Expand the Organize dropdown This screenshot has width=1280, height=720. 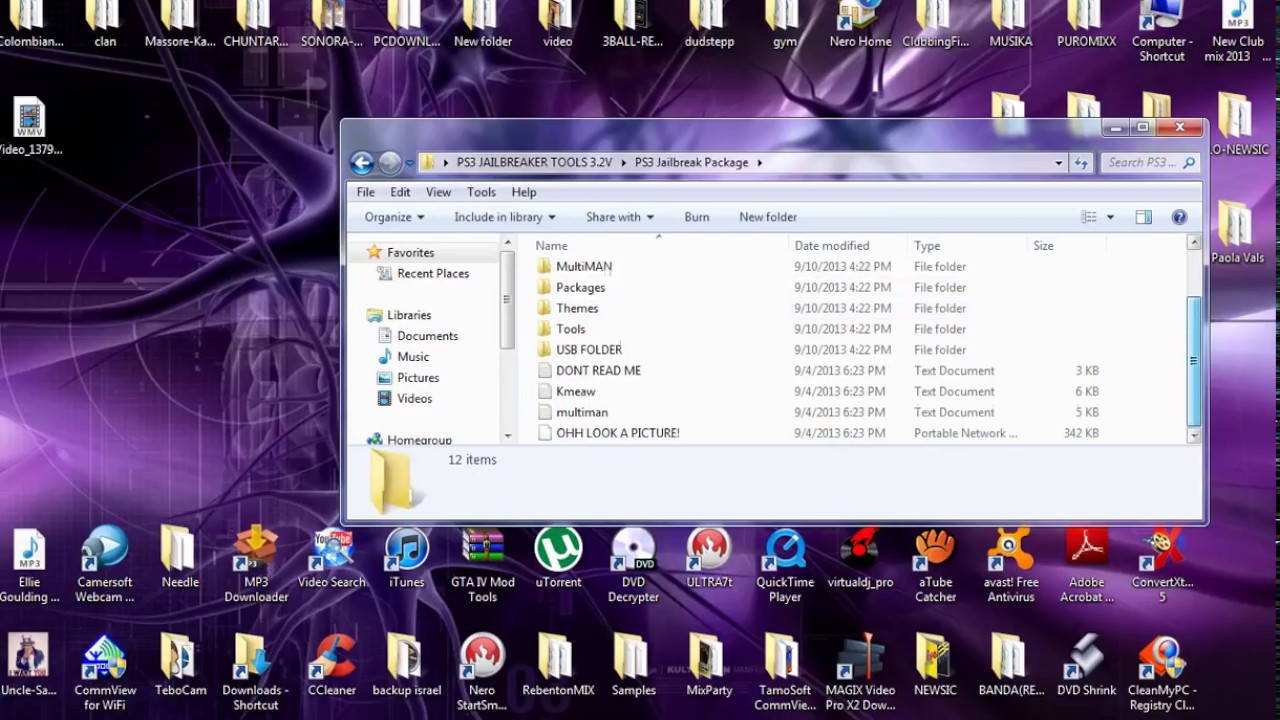394,217
